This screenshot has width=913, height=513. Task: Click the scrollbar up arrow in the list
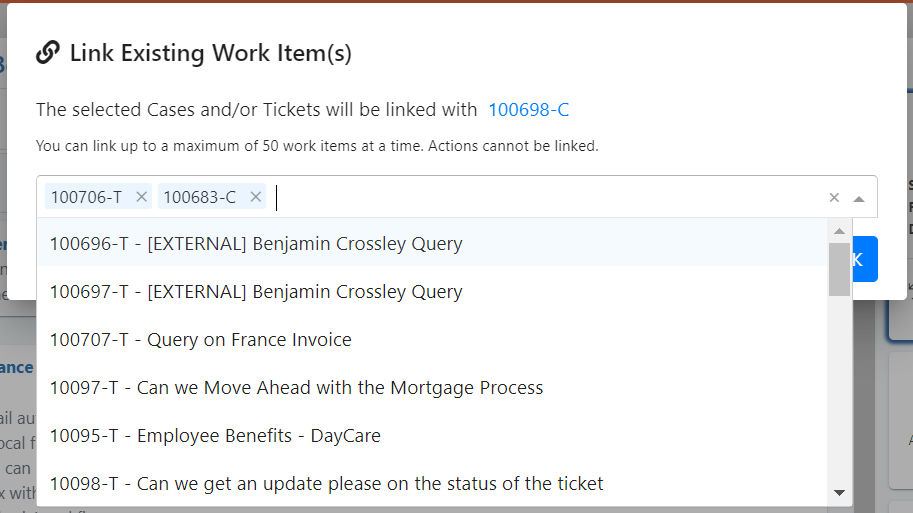839,231
